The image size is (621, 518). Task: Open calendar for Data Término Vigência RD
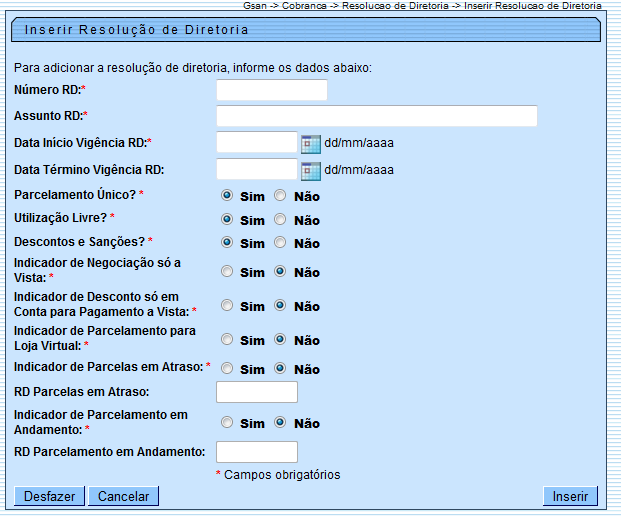click(x=310, y=170)
